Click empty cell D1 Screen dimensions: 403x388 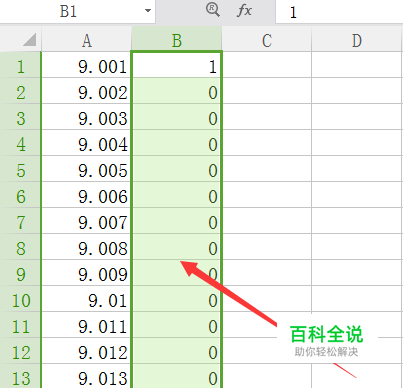click(357, 65)
